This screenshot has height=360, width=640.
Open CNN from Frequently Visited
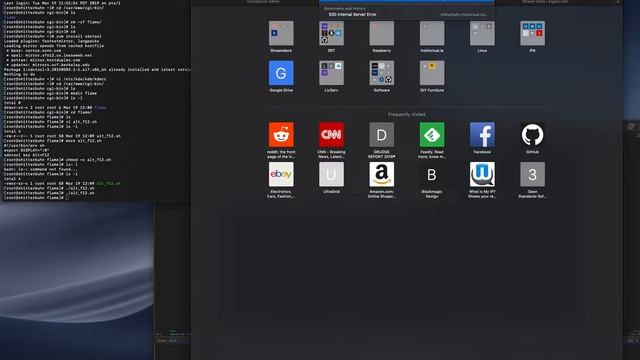(331, 134)
